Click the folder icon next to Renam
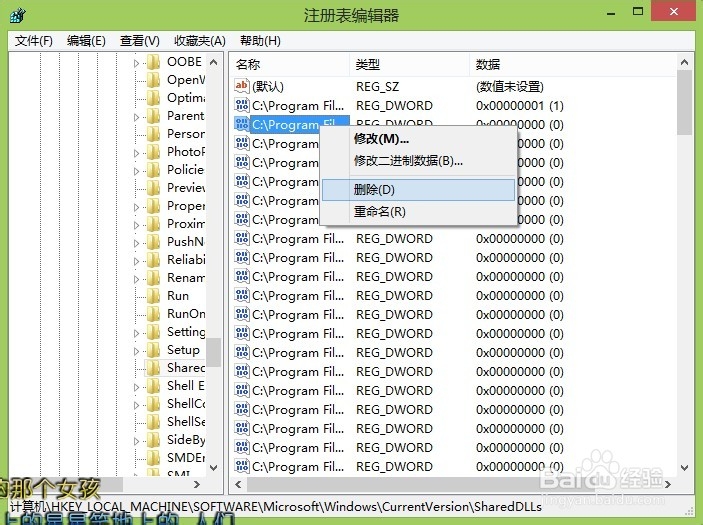703x525 pixels. click(153, 278)
